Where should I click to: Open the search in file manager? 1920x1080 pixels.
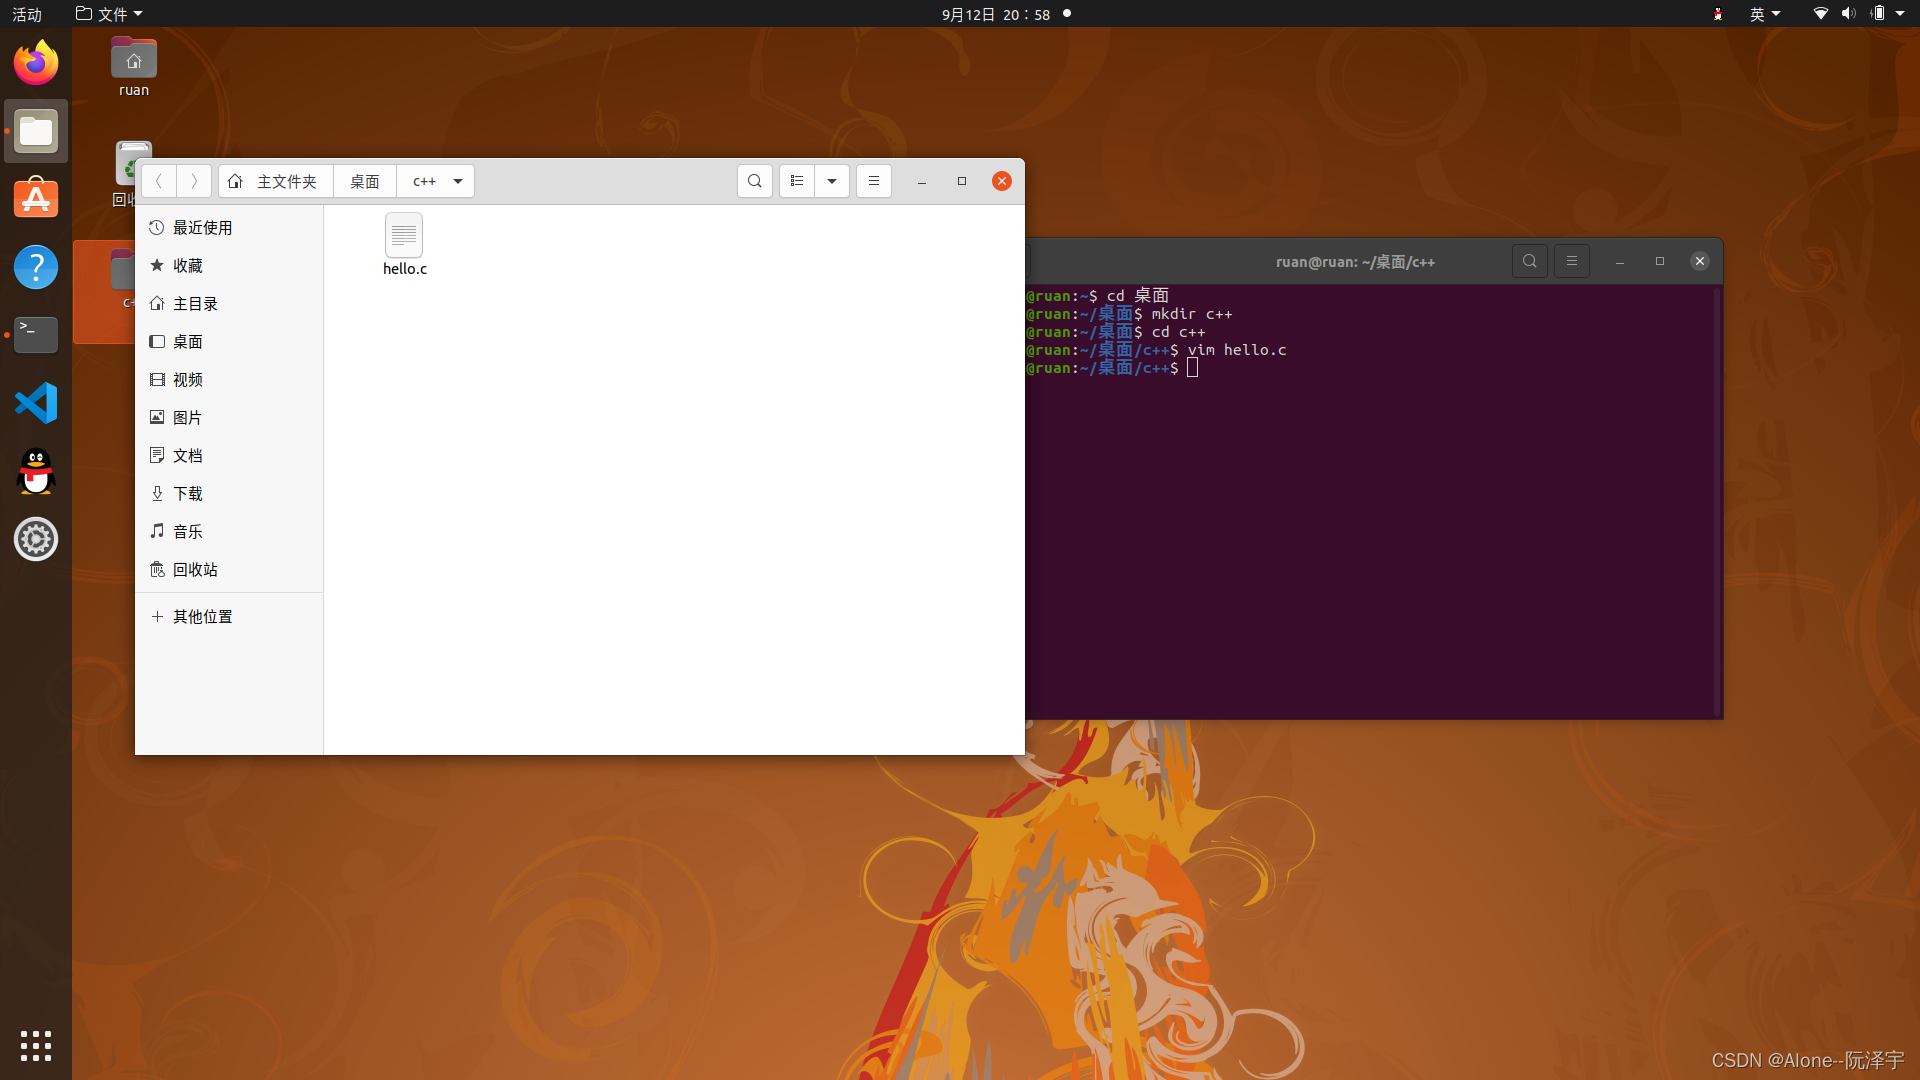coord(755,181)
